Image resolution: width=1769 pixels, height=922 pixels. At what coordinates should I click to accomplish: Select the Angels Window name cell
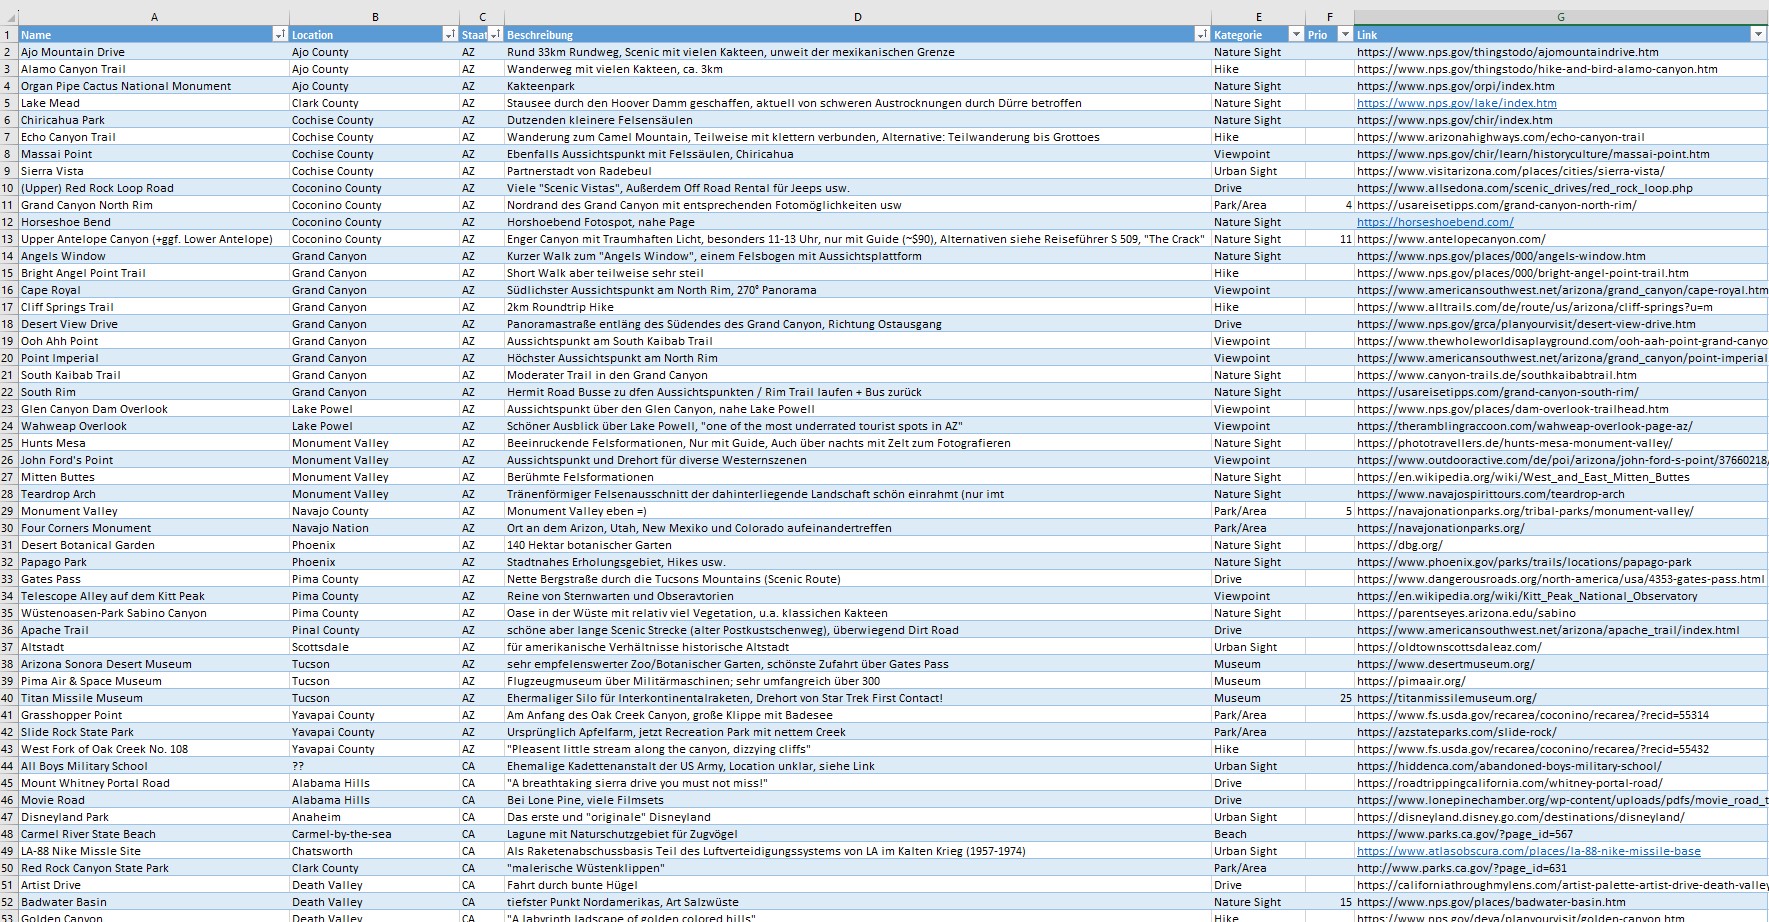point(154,256)
